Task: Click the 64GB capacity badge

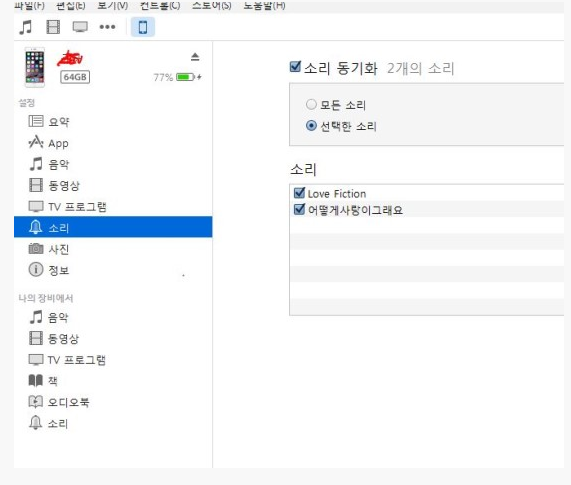Action: click(75, 77)
